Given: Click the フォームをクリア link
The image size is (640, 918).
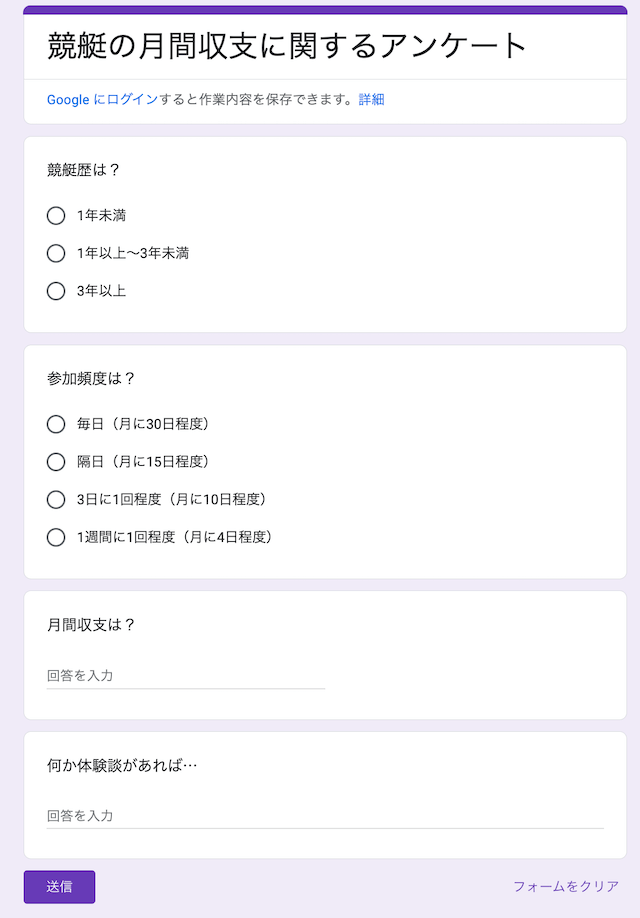Looking at the screenshot, I should point(565,886).
